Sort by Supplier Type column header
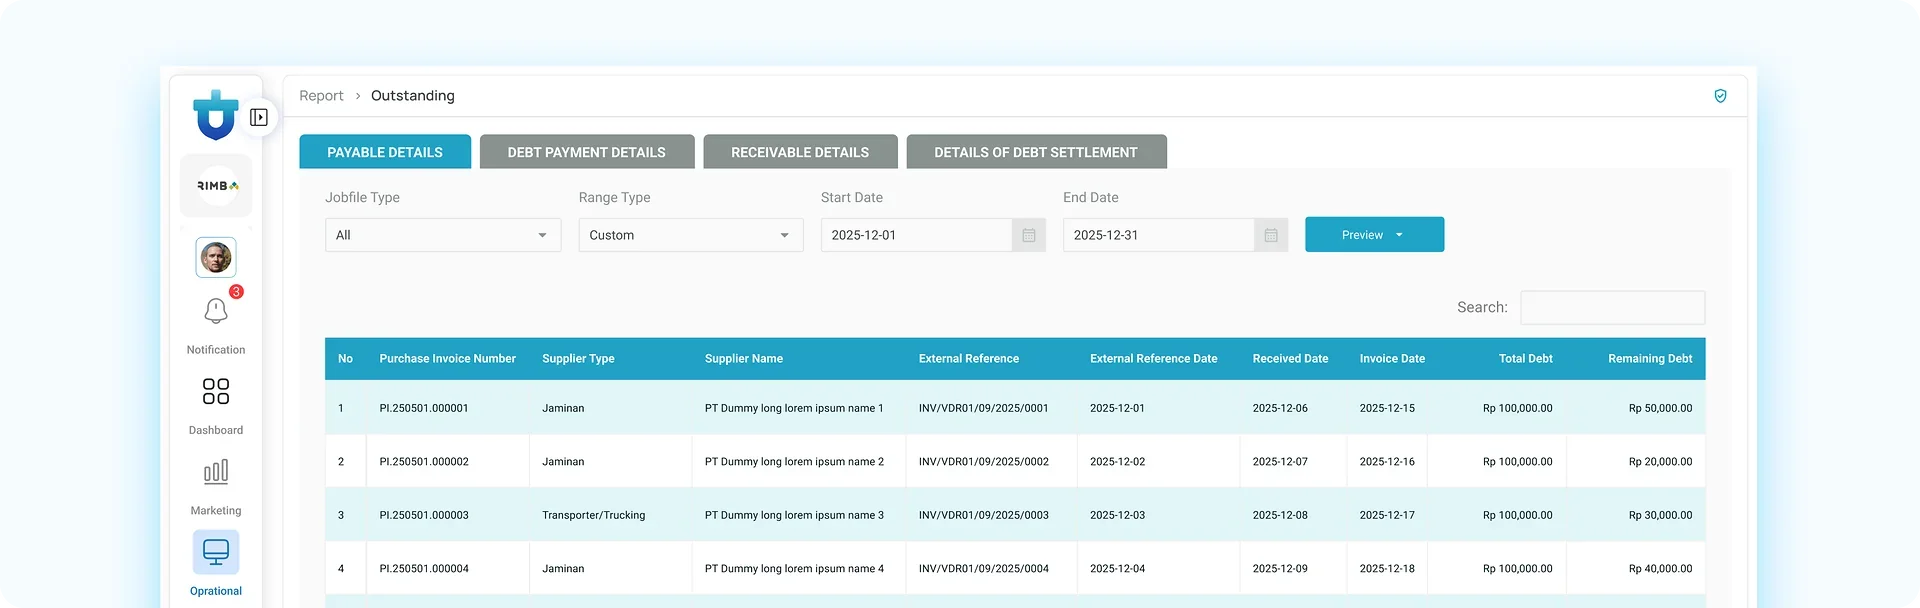The height and width of the screenshot is (608, 1920). (x=578, y=359)
